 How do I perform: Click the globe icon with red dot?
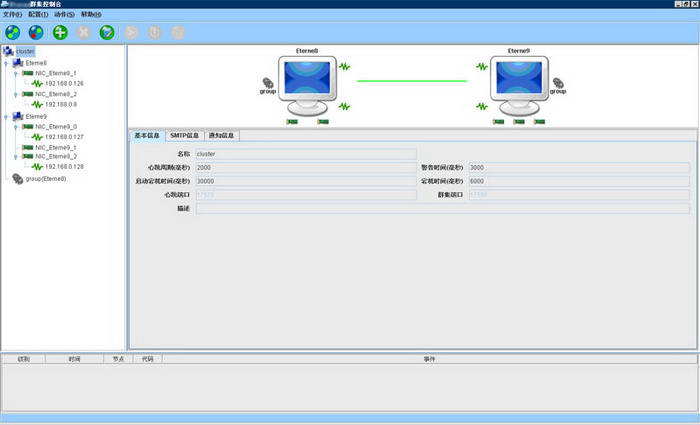[x=36, y=33]
